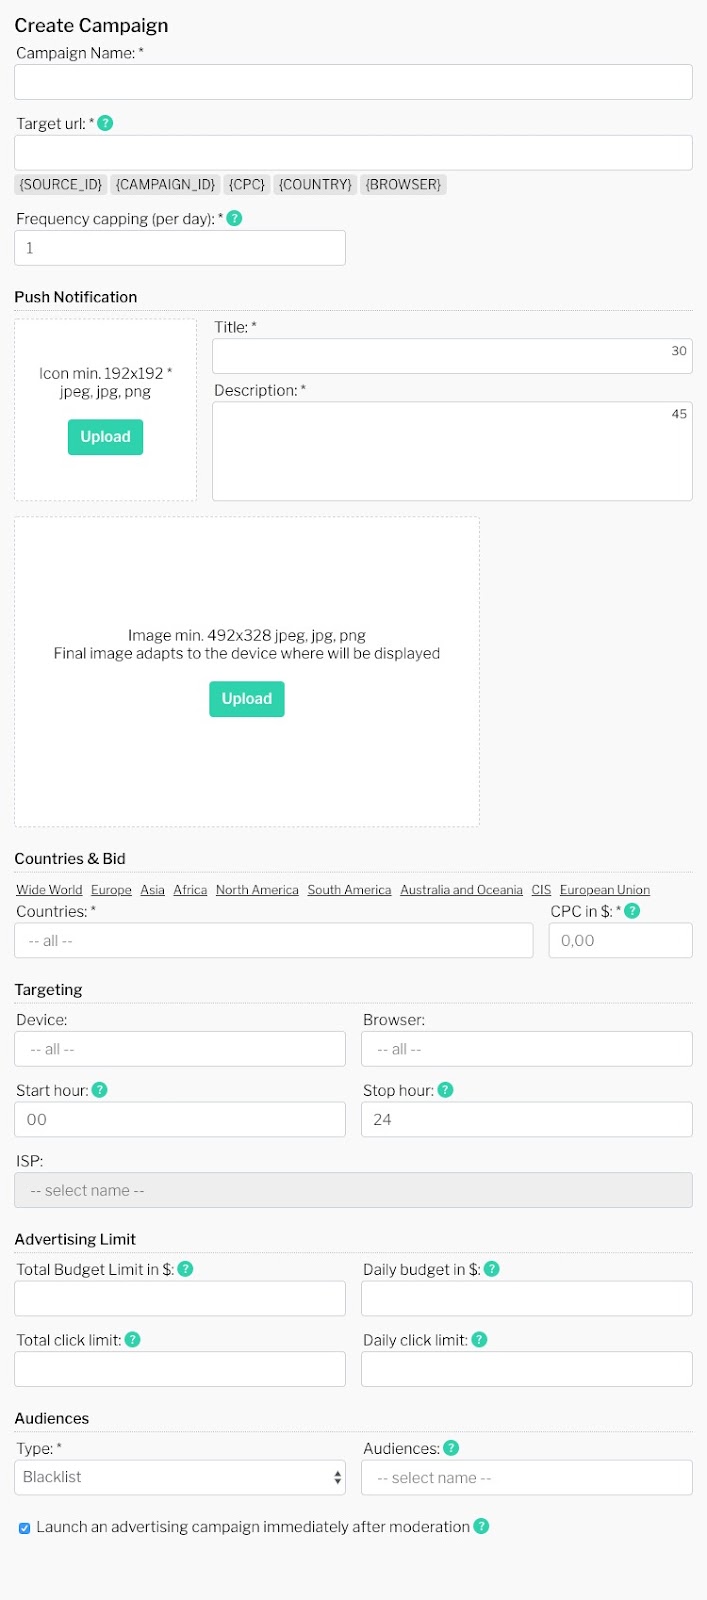Screen dimensions: 707x1600
Task: Insert the {CAMPAIGN_ID} macro tag
Action: (166, 184)
